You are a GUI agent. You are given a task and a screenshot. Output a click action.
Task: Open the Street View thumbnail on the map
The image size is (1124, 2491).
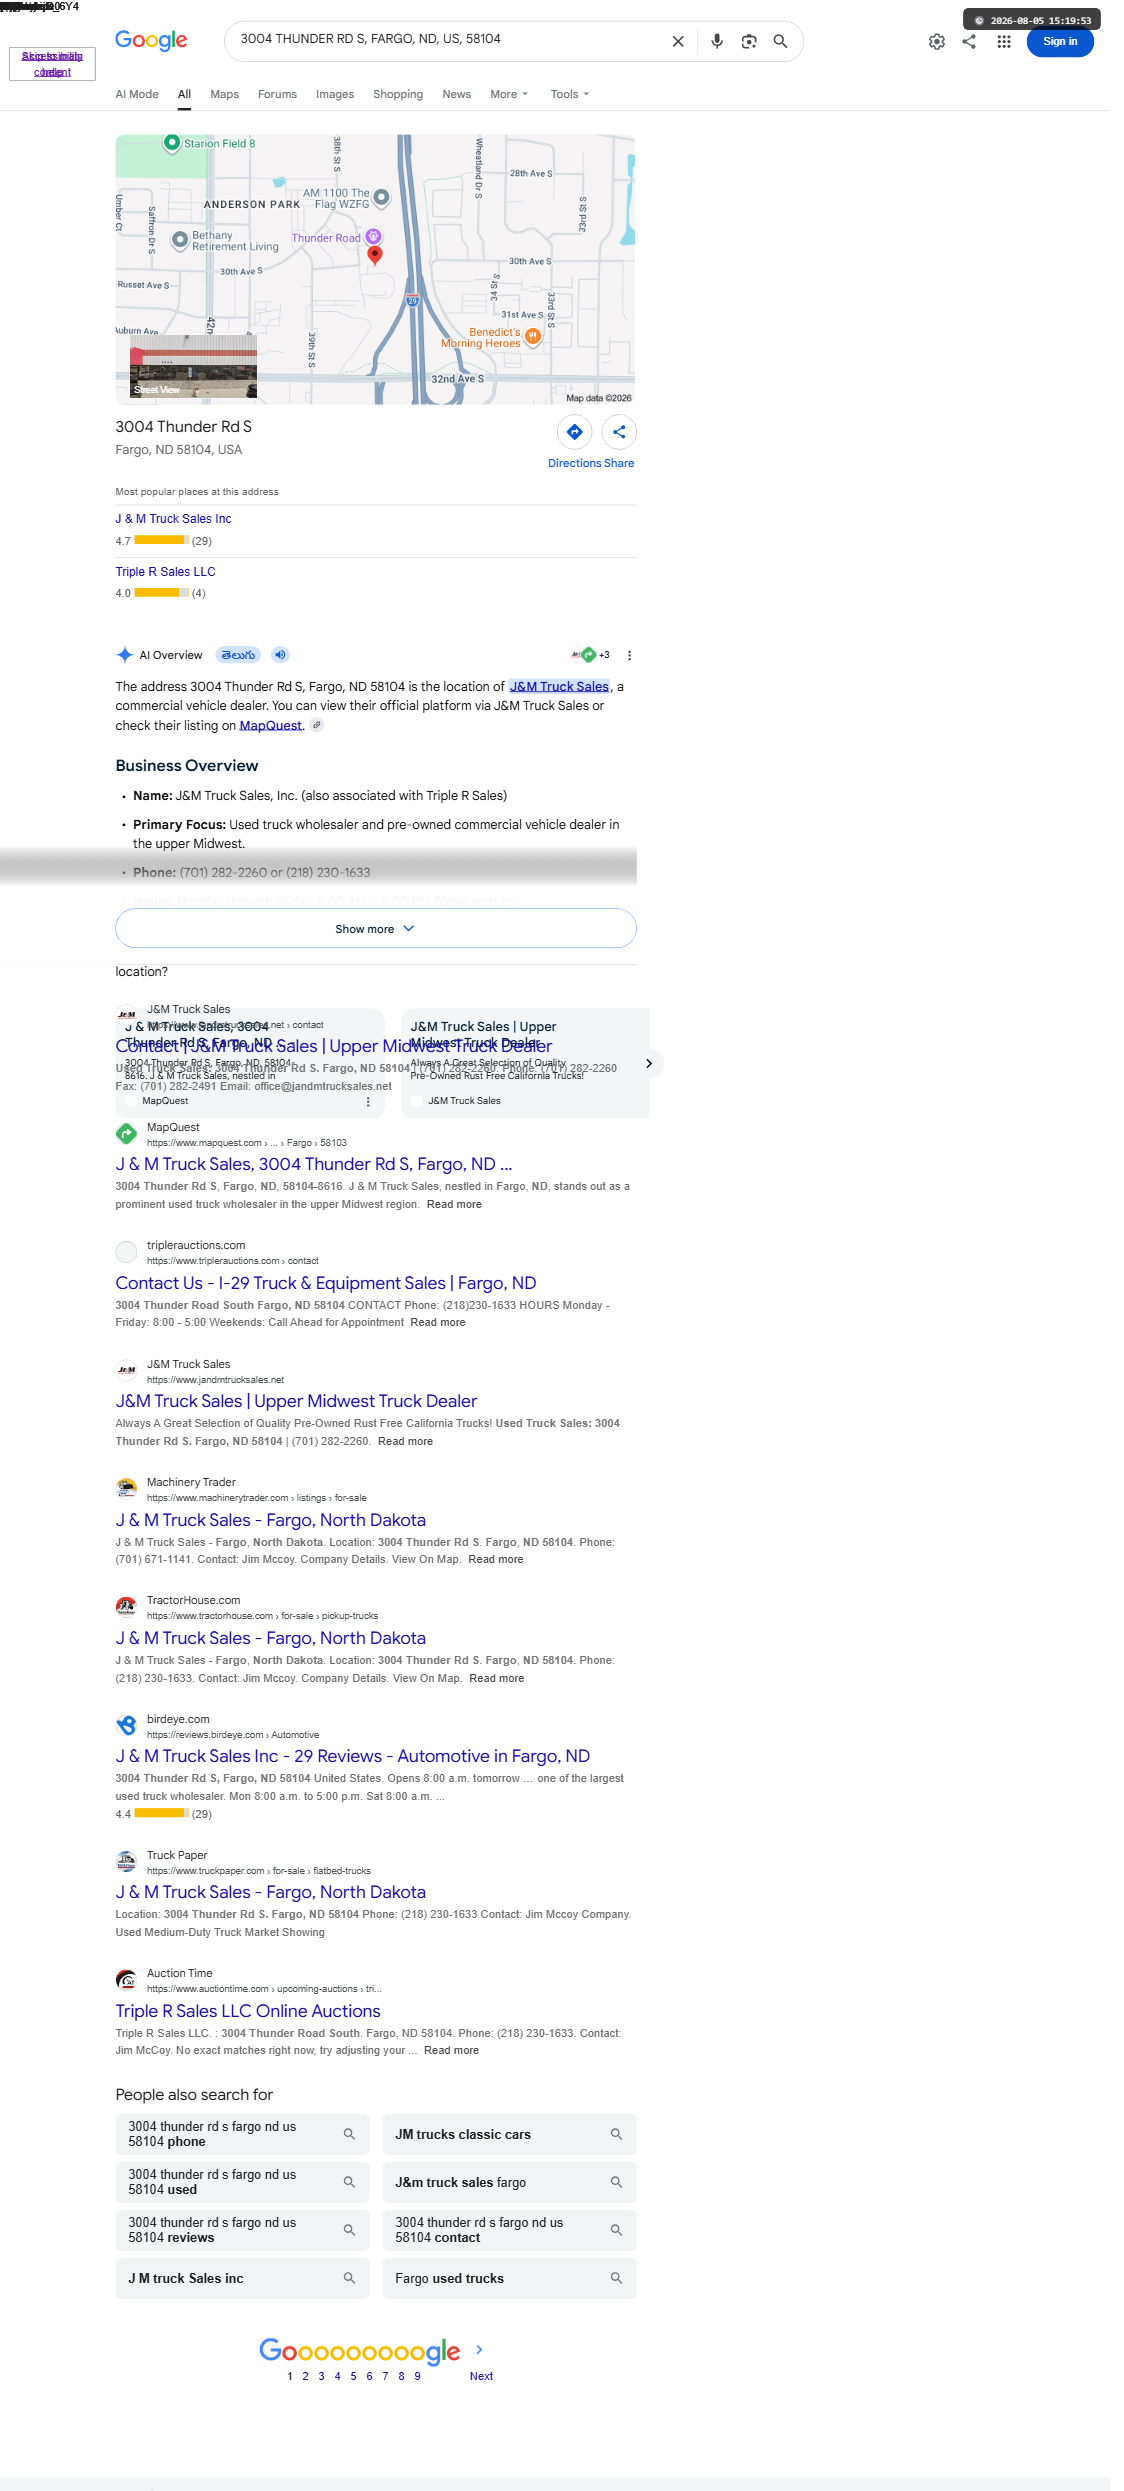pos(194,368)
